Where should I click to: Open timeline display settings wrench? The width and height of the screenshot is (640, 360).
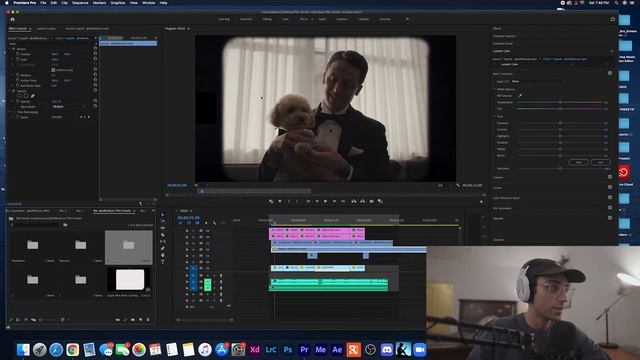pos(214,223)
